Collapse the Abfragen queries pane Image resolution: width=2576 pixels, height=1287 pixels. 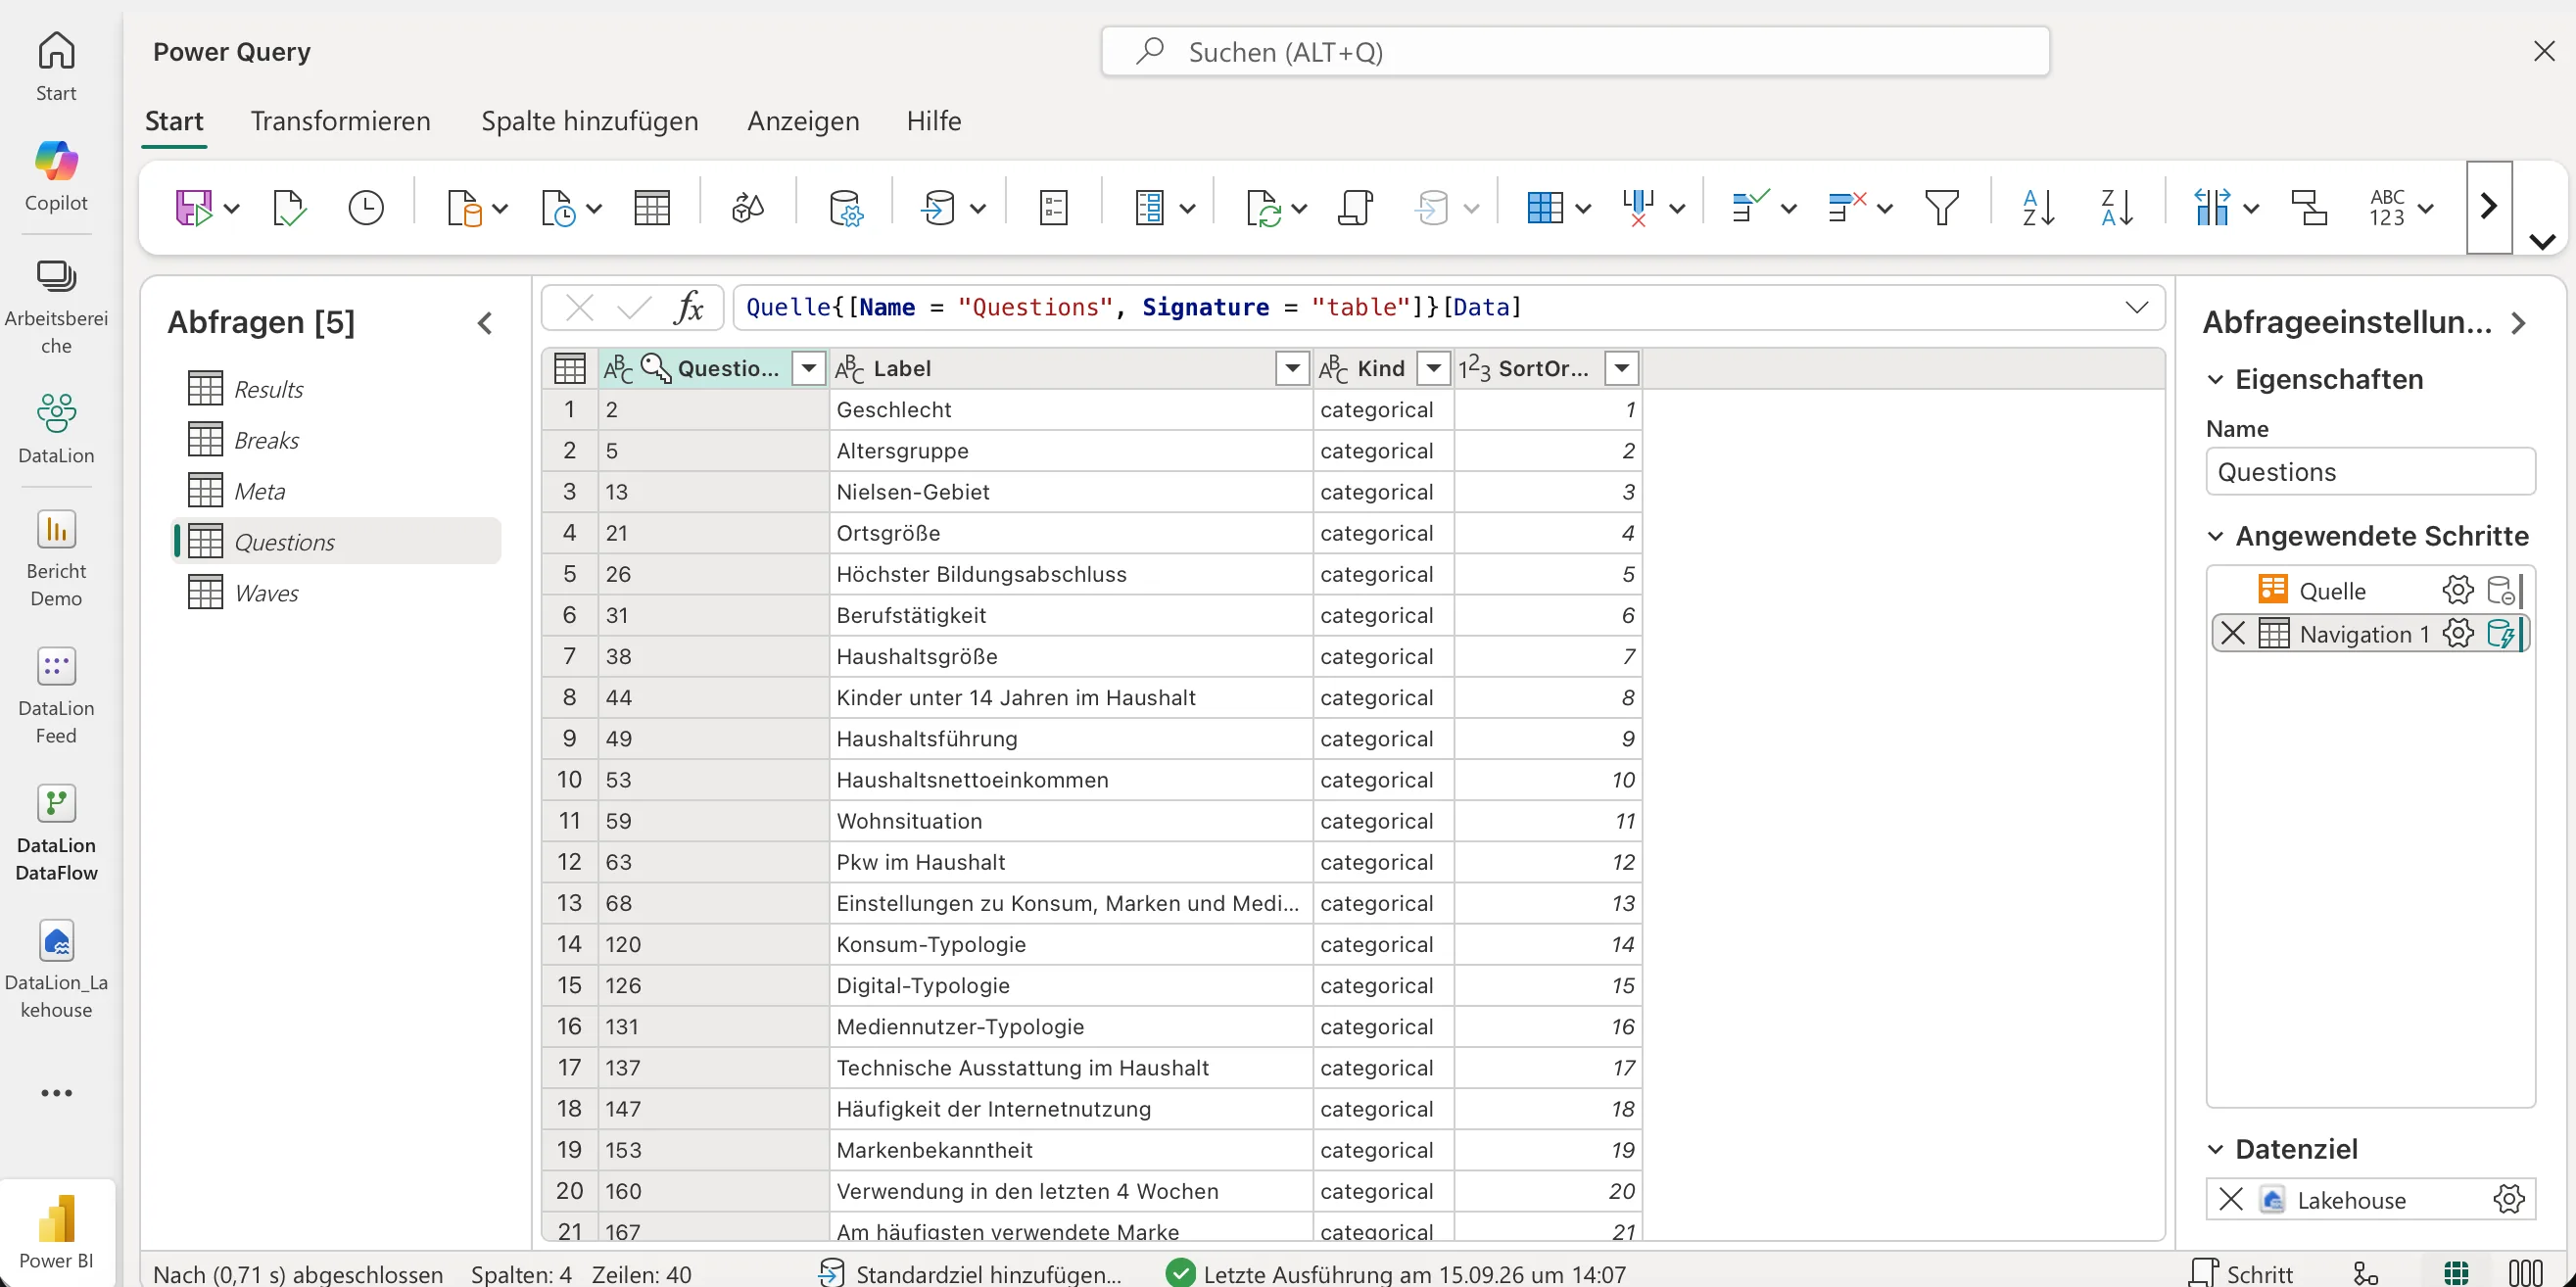tap(485, 323)
